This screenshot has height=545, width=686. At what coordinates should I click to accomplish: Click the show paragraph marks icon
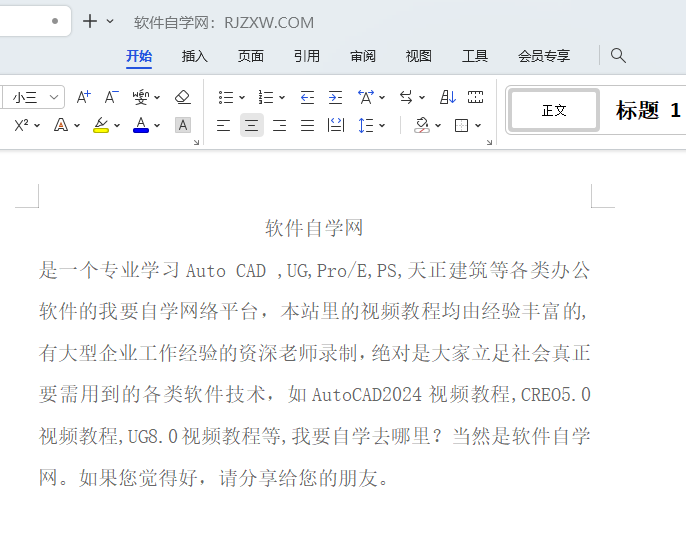[x=476, y=97]
